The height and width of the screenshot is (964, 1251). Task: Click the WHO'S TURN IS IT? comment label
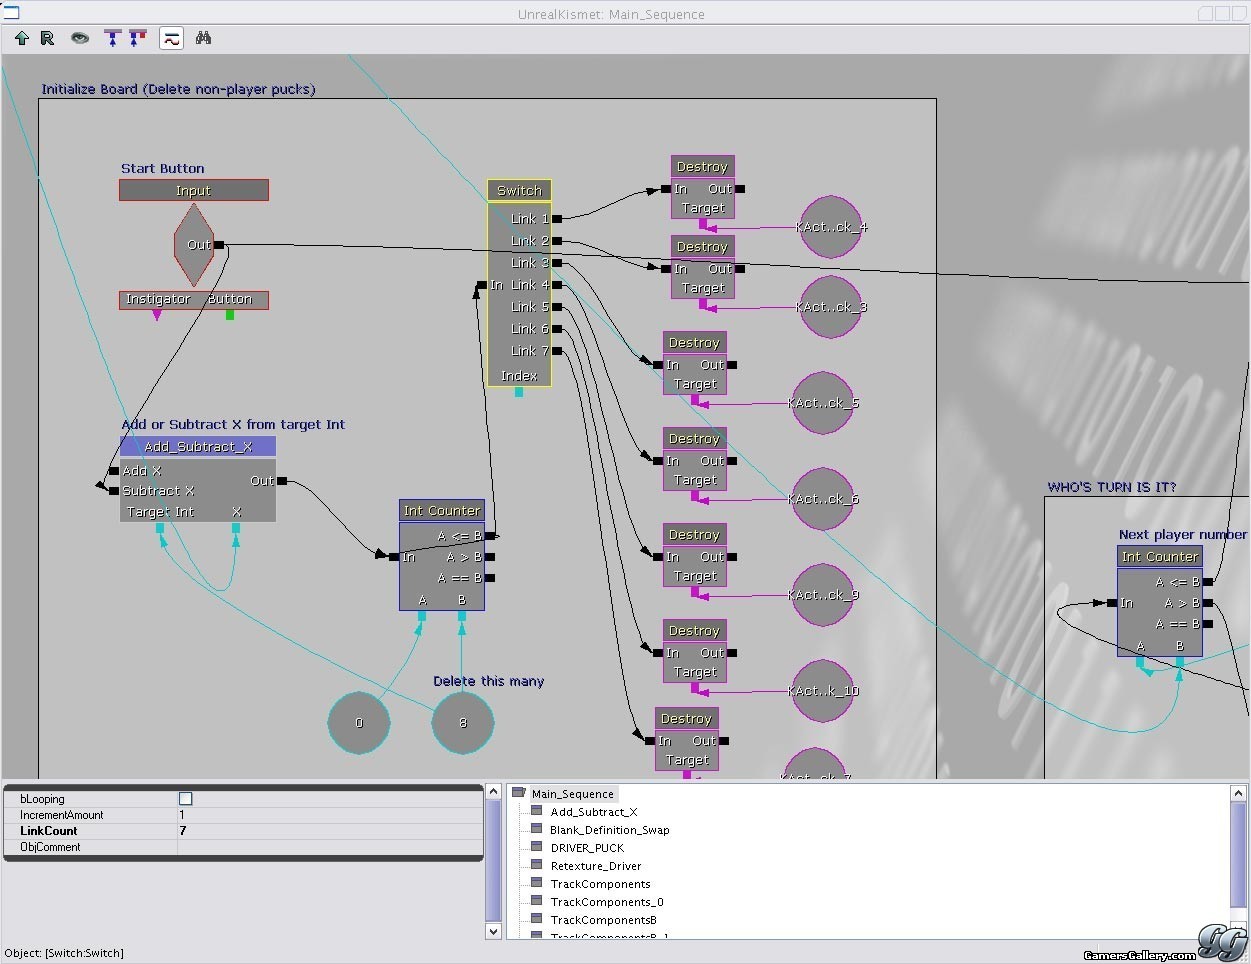pos(1112,487)
